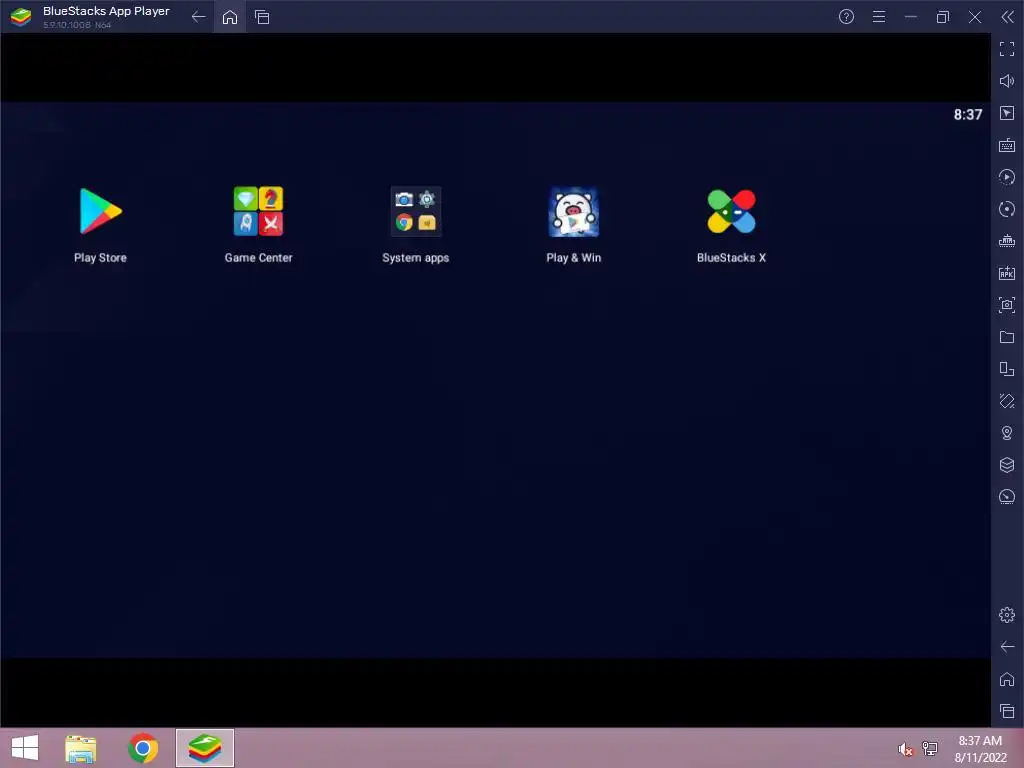Open multi-instance manager layers icon
The height and width of the screenshot is (768, 1024).
click(x=1007, y=465)
